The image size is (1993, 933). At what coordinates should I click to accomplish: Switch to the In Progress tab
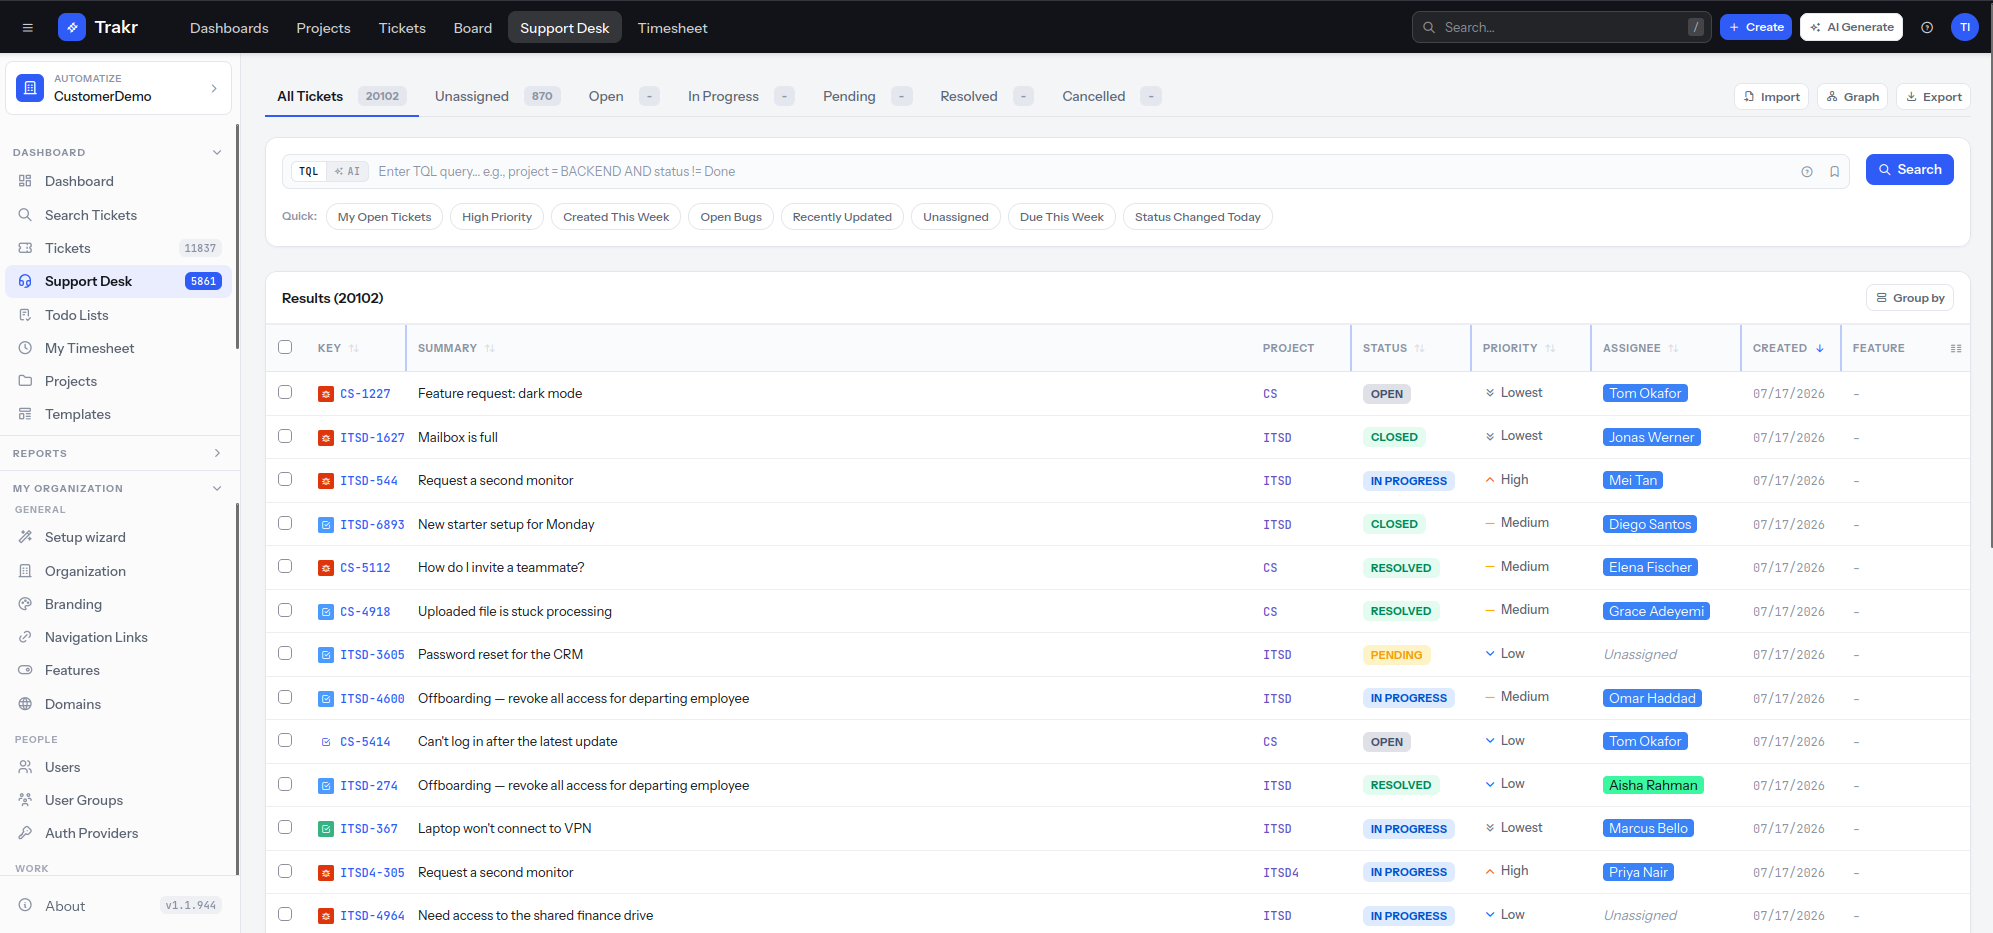740,96
